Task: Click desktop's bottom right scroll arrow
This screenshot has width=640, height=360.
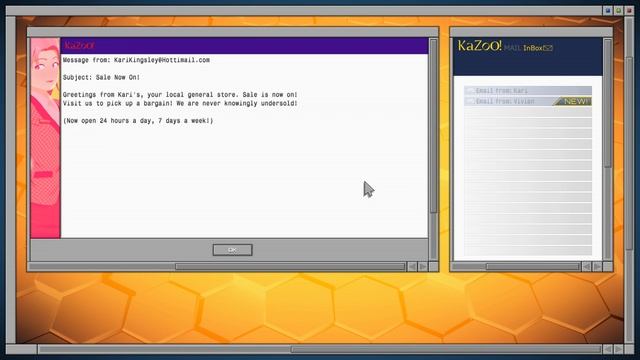Action: (x=619, y=349)
